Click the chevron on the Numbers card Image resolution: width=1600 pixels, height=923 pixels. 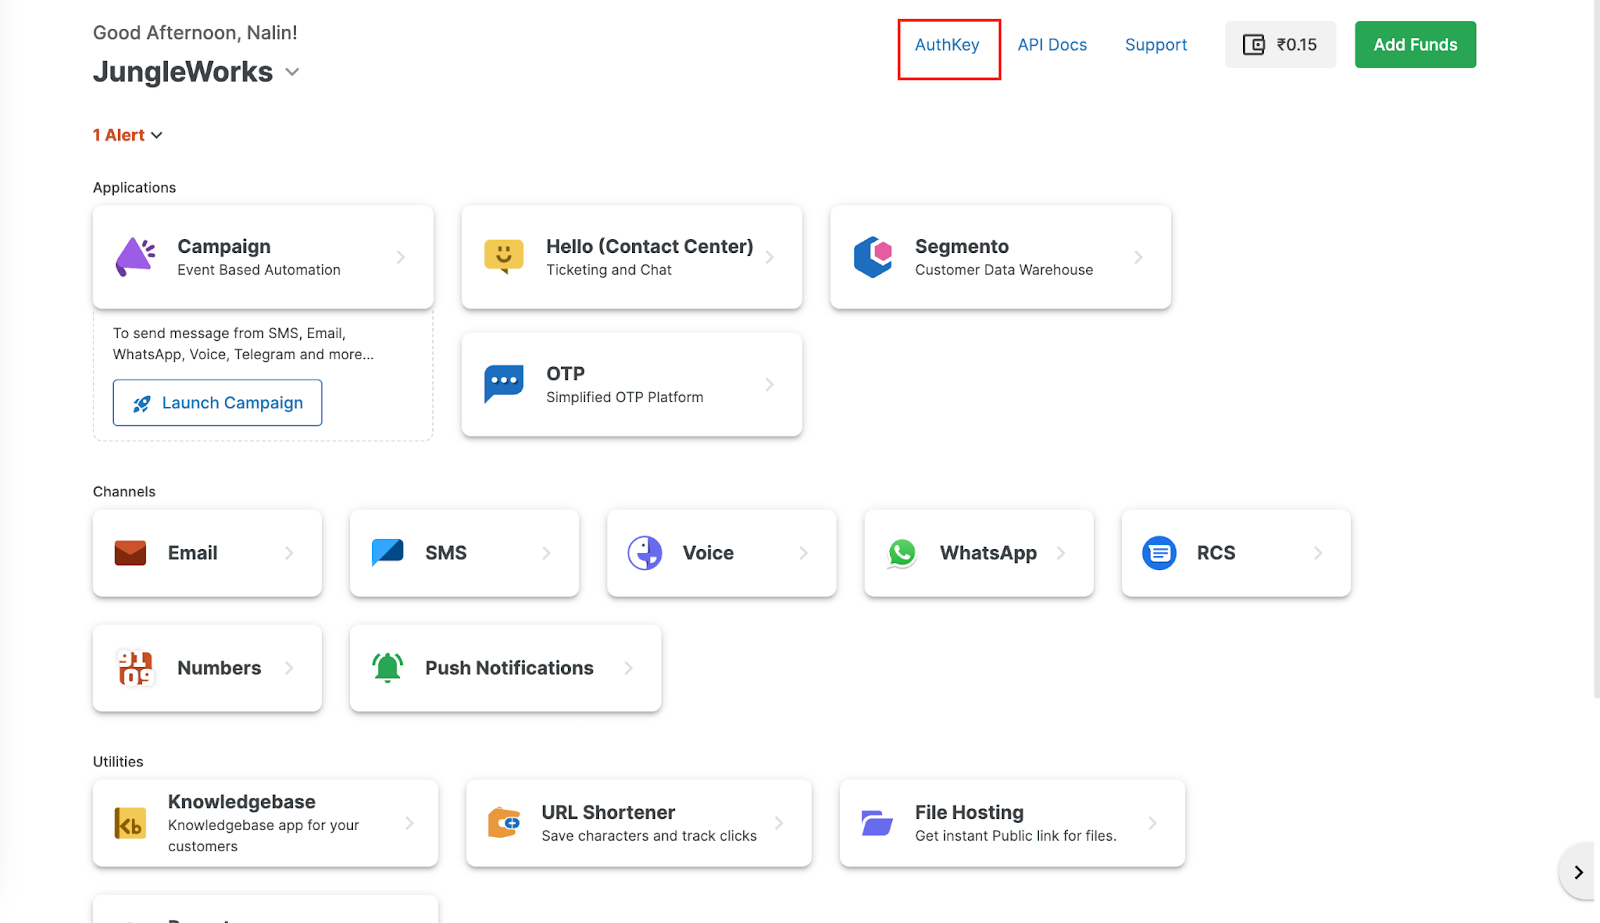click(x=289, y=668)
